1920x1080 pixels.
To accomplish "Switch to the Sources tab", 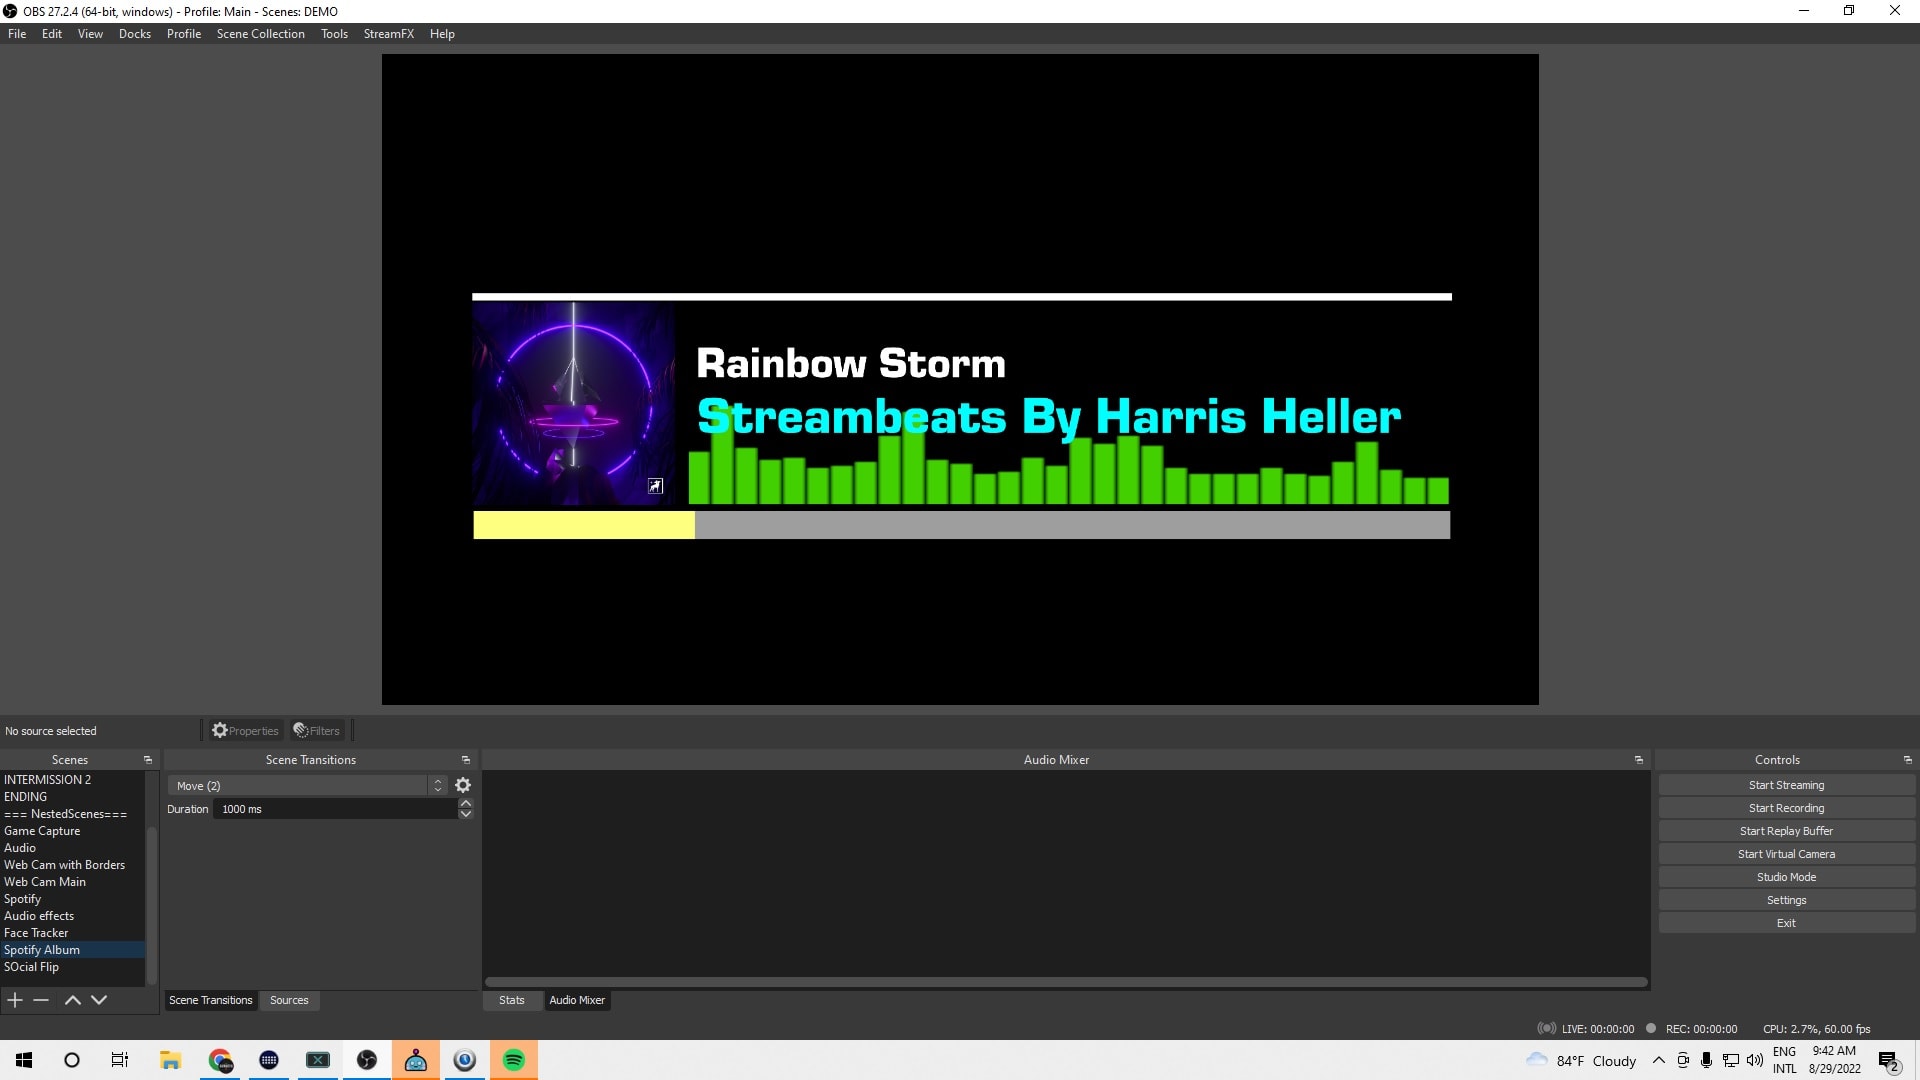I will point(289,1000).
